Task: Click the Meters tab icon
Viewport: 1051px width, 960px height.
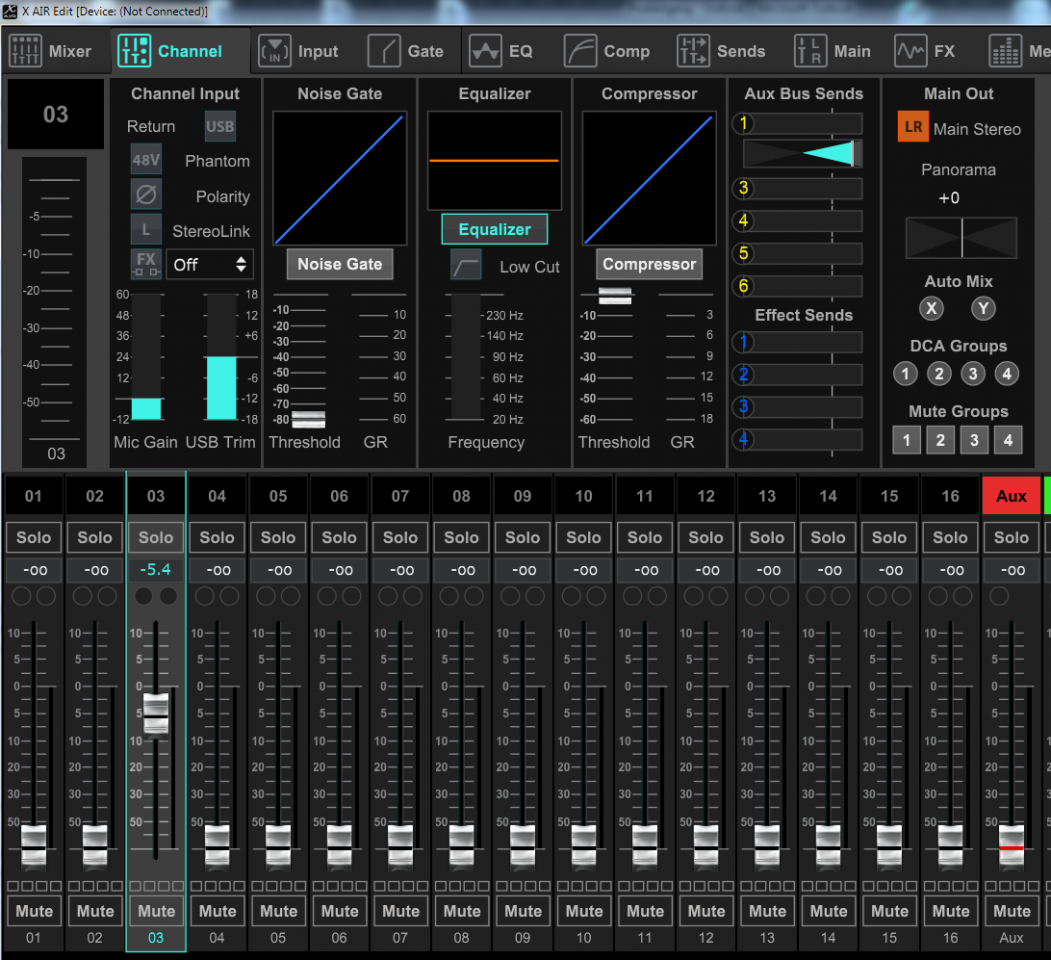Action: tap(1005, 51)
